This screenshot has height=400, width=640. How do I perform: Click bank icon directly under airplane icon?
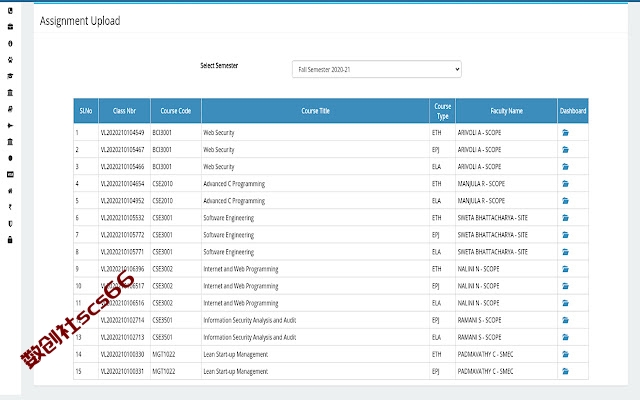point(10,142)
